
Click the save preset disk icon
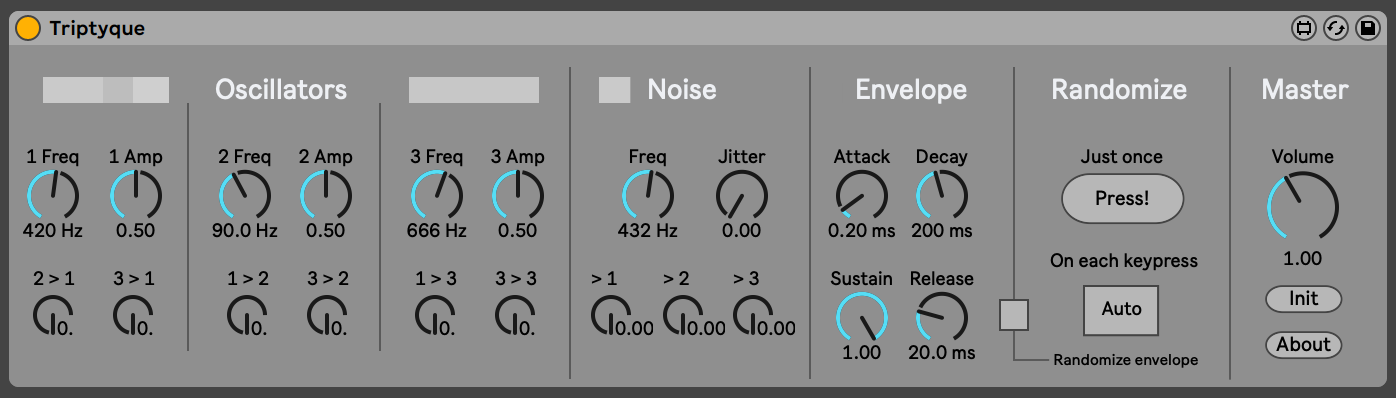point(1367,28)
